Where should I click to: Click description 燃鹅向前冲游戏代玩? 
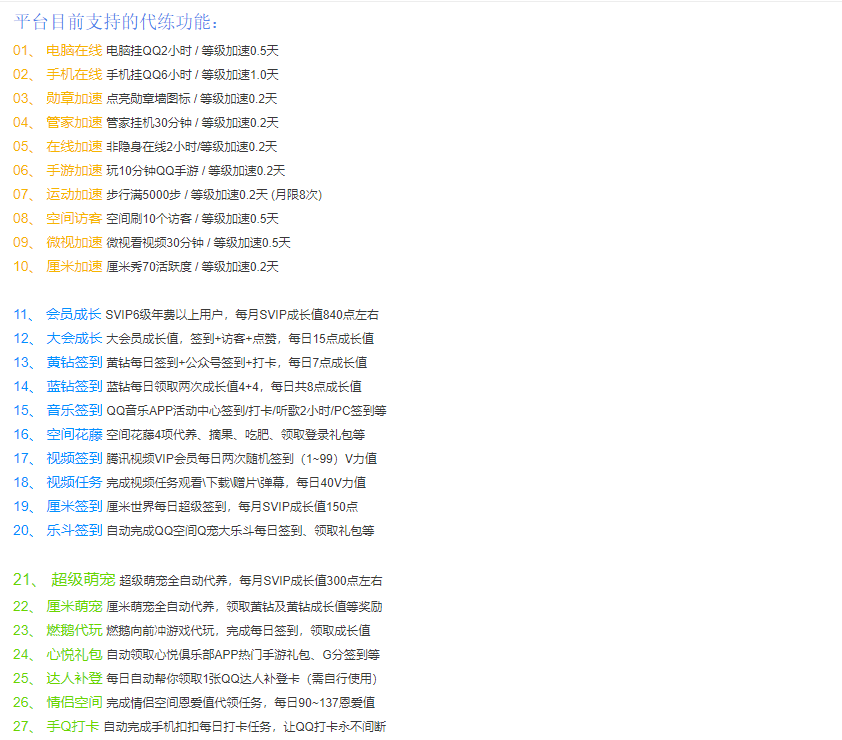tap(238, 630)
